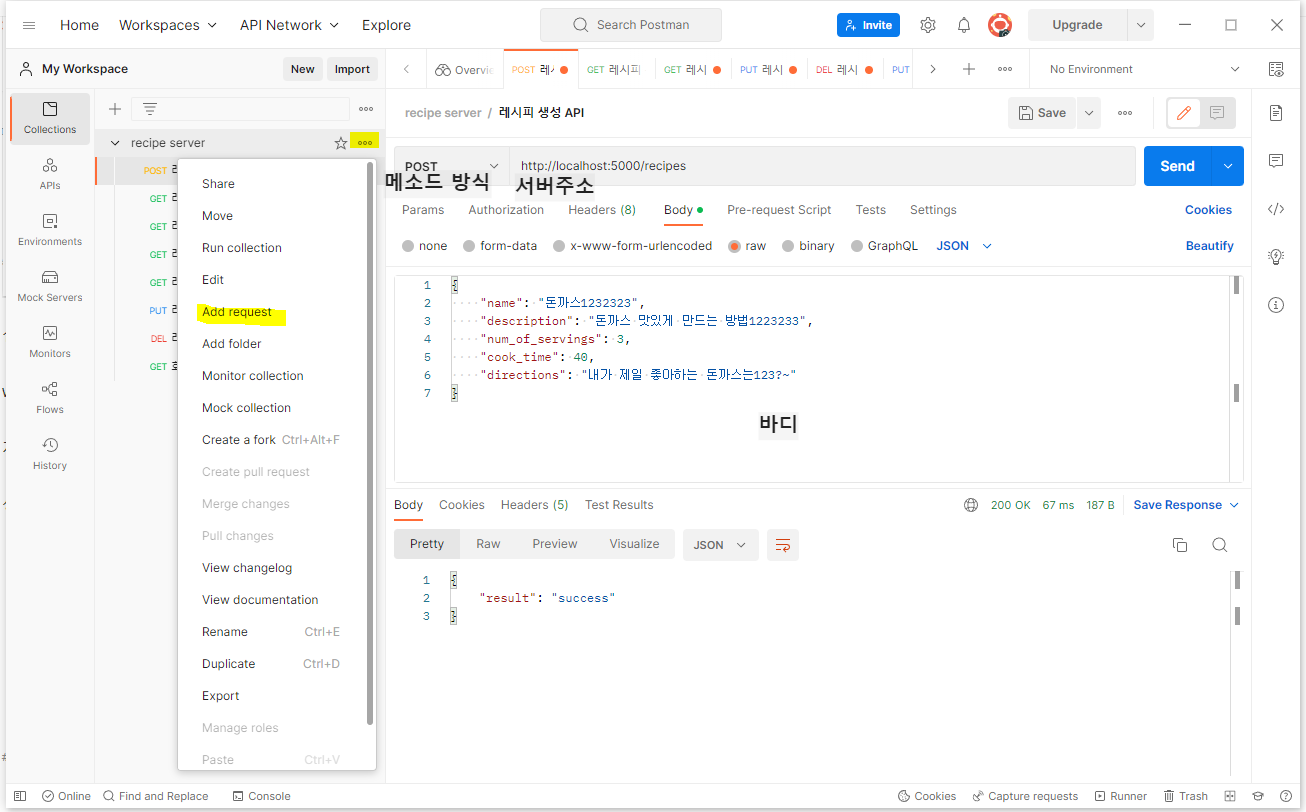Click the Search Postman field

pos(631,25)
